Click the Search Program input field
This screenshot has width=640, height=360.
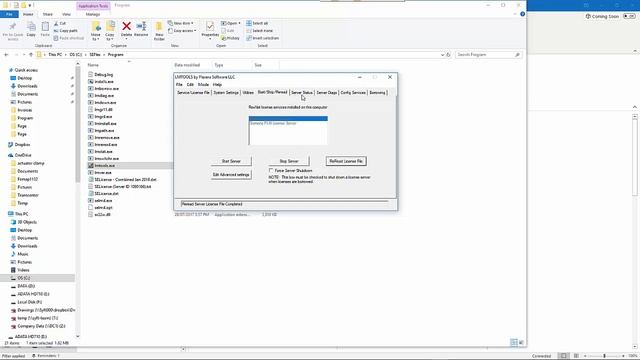tap(488, 54)
